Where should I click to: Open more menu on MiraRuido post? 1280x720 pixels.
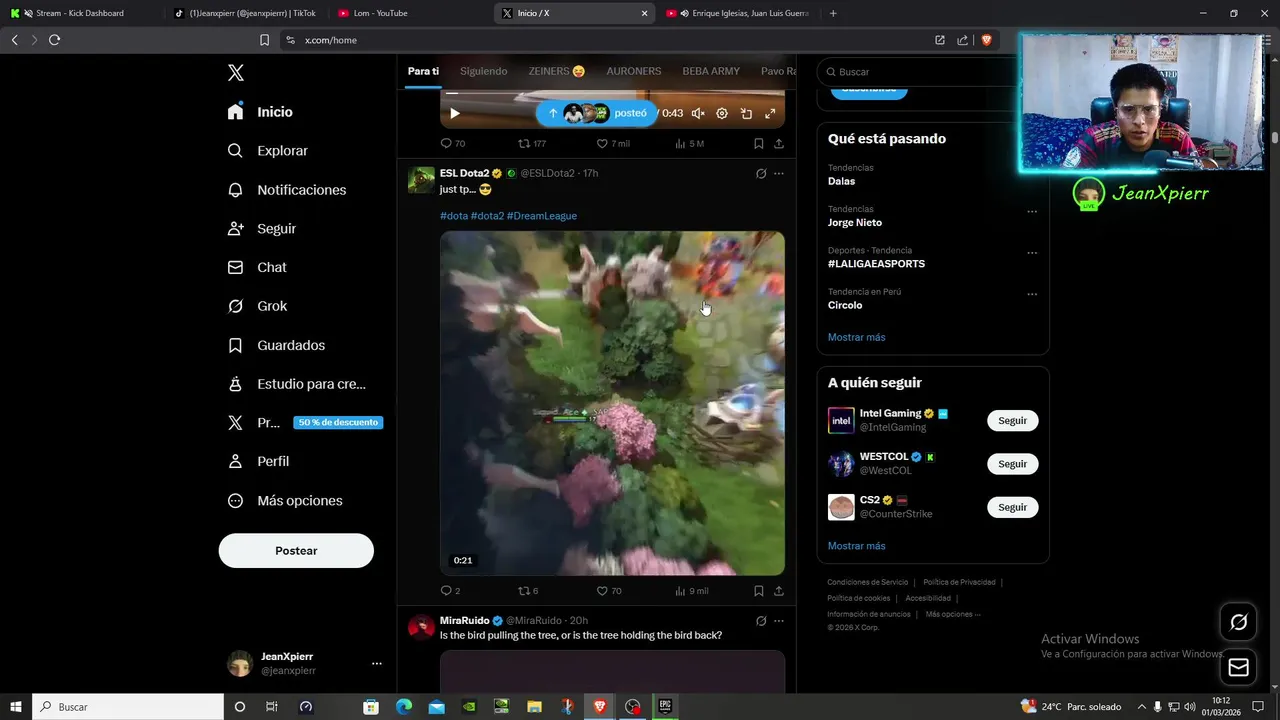coord(779,621)
